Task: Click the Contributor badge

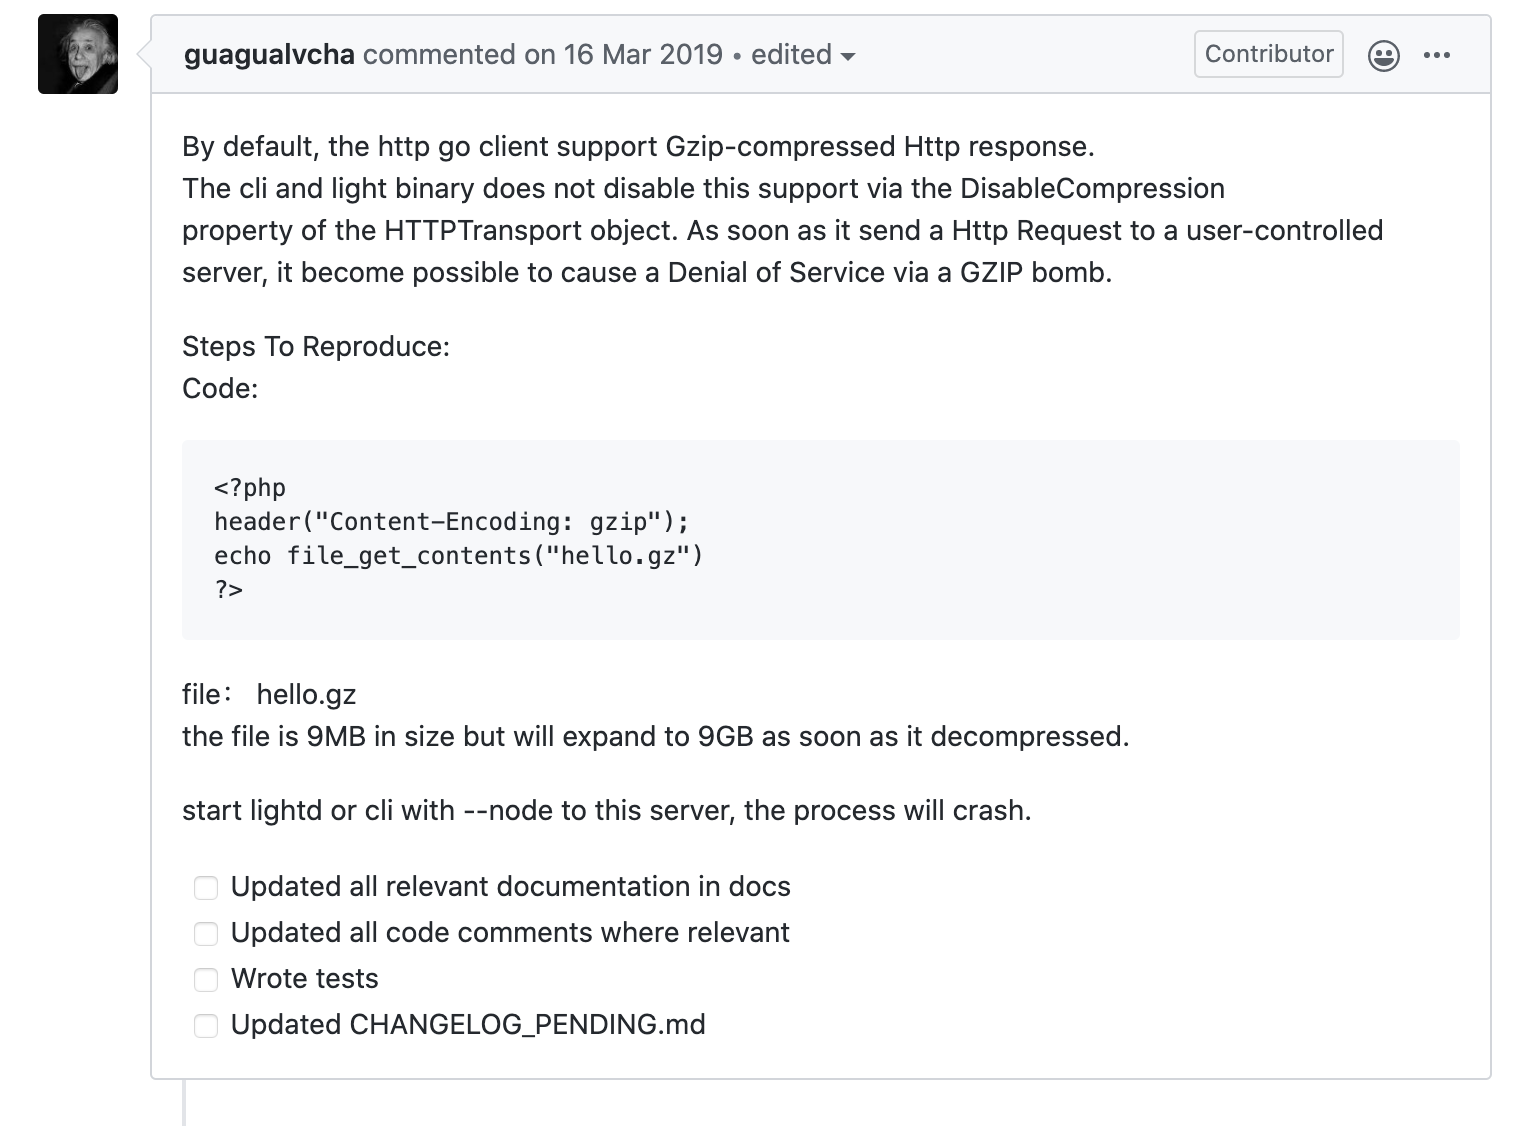Action: click(1268, 54)
